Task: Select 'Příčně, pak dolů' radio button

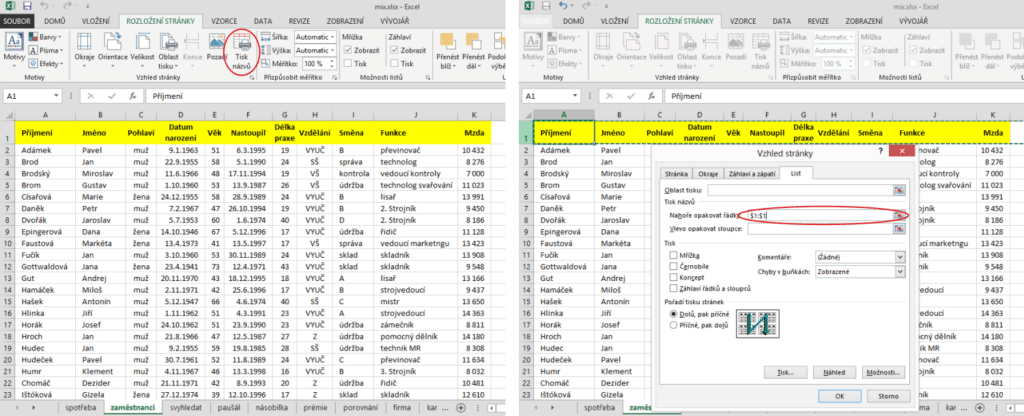Action: coord(671,325)
